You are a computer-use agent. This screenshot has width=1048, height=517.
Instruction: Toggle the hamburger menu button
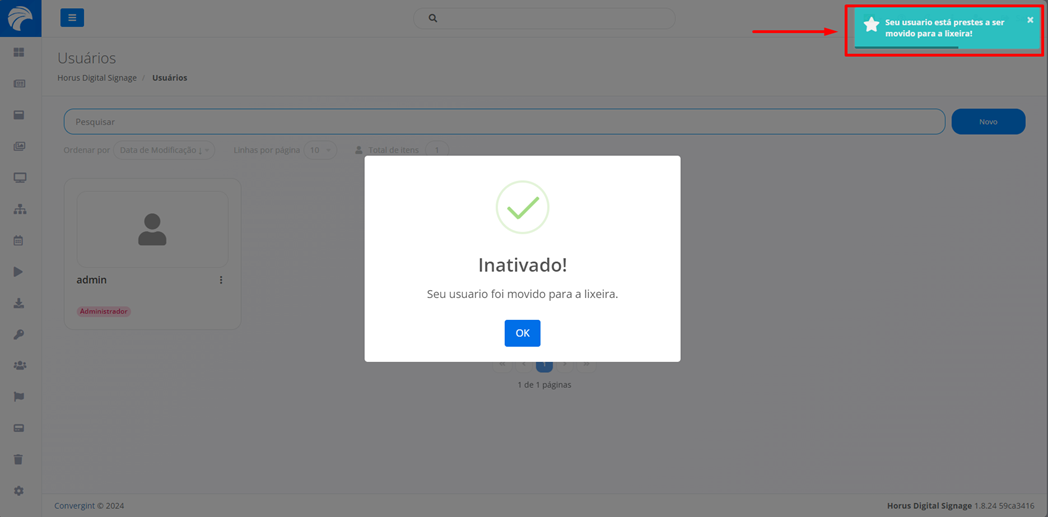72,18
